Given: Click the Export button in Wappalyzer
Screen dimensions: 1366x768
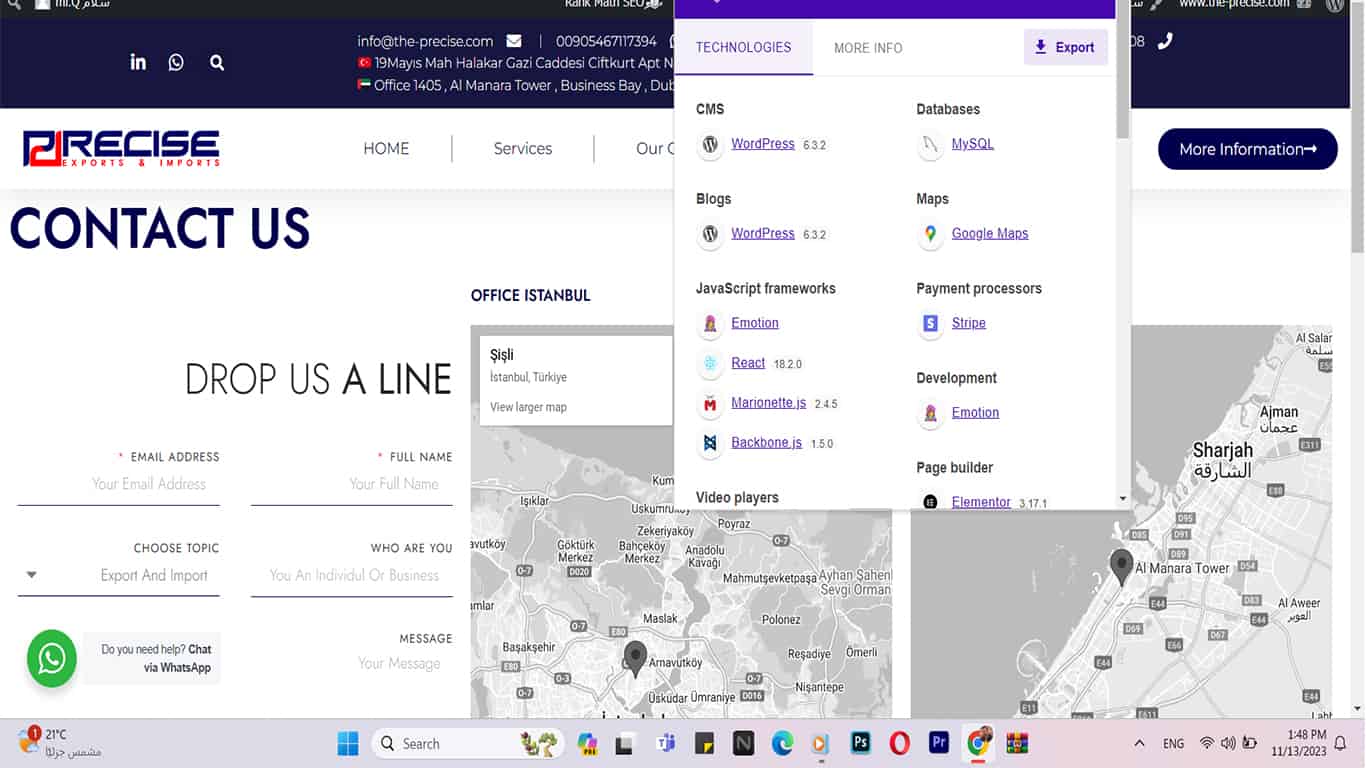Looking at the screenshot, I should pos(1065,47).
